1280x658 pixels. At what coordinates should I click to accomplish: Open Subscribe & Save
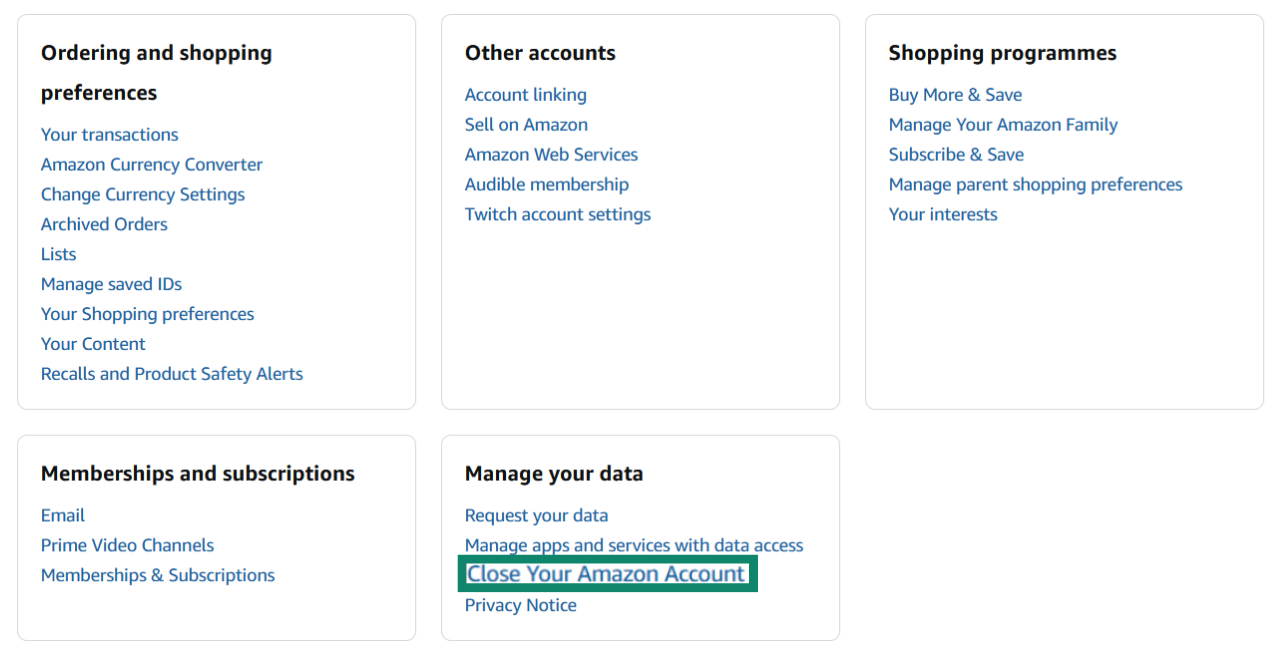(x=956, y=154)
